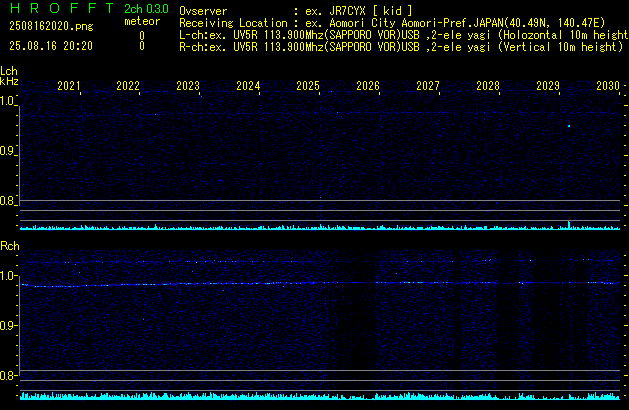The width and height of the screenshot is (629, 410).
Task: Click the meteor count label
Action: tap(142, 21)
